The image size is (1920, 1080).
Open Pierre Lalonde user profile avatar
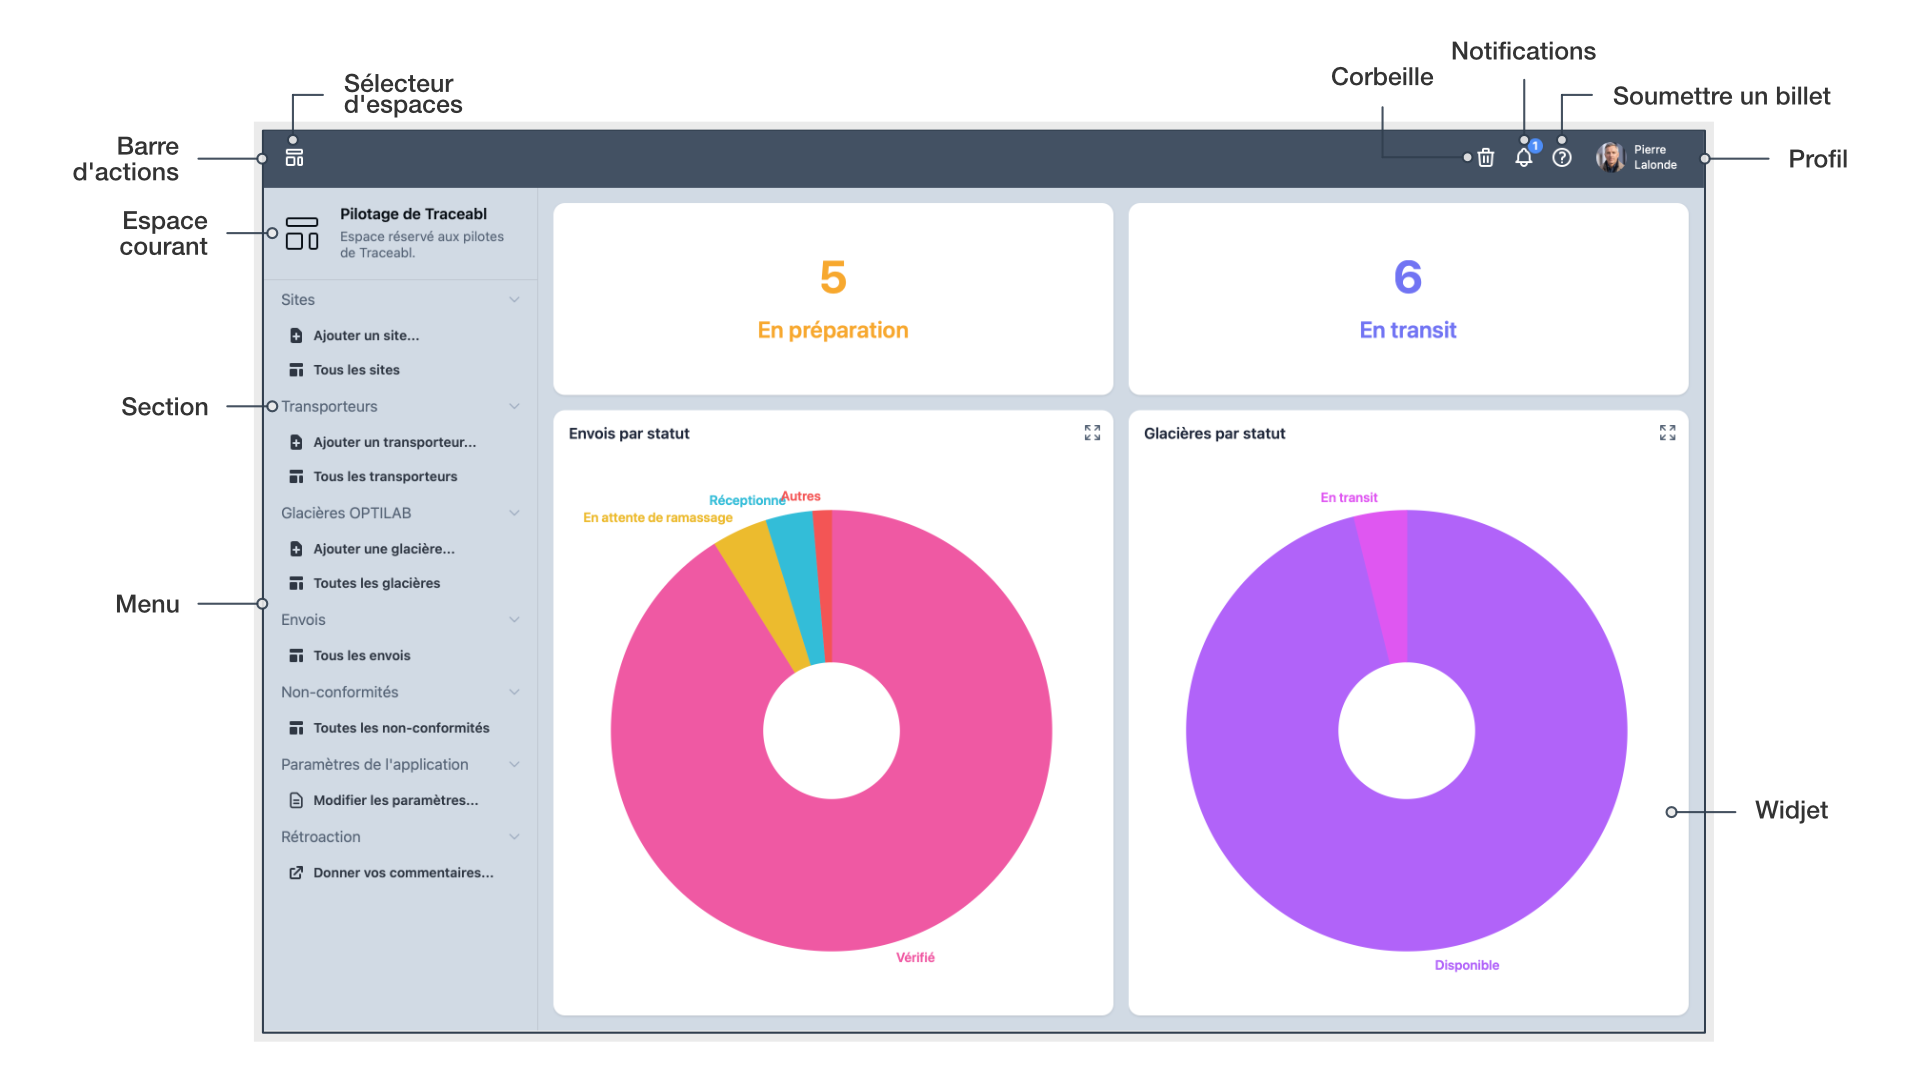(1610, 158)
